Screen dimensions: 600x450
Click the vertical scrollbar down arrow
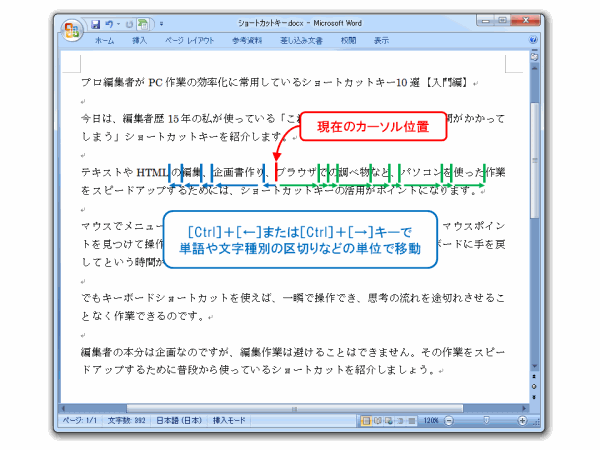[534, 366]
